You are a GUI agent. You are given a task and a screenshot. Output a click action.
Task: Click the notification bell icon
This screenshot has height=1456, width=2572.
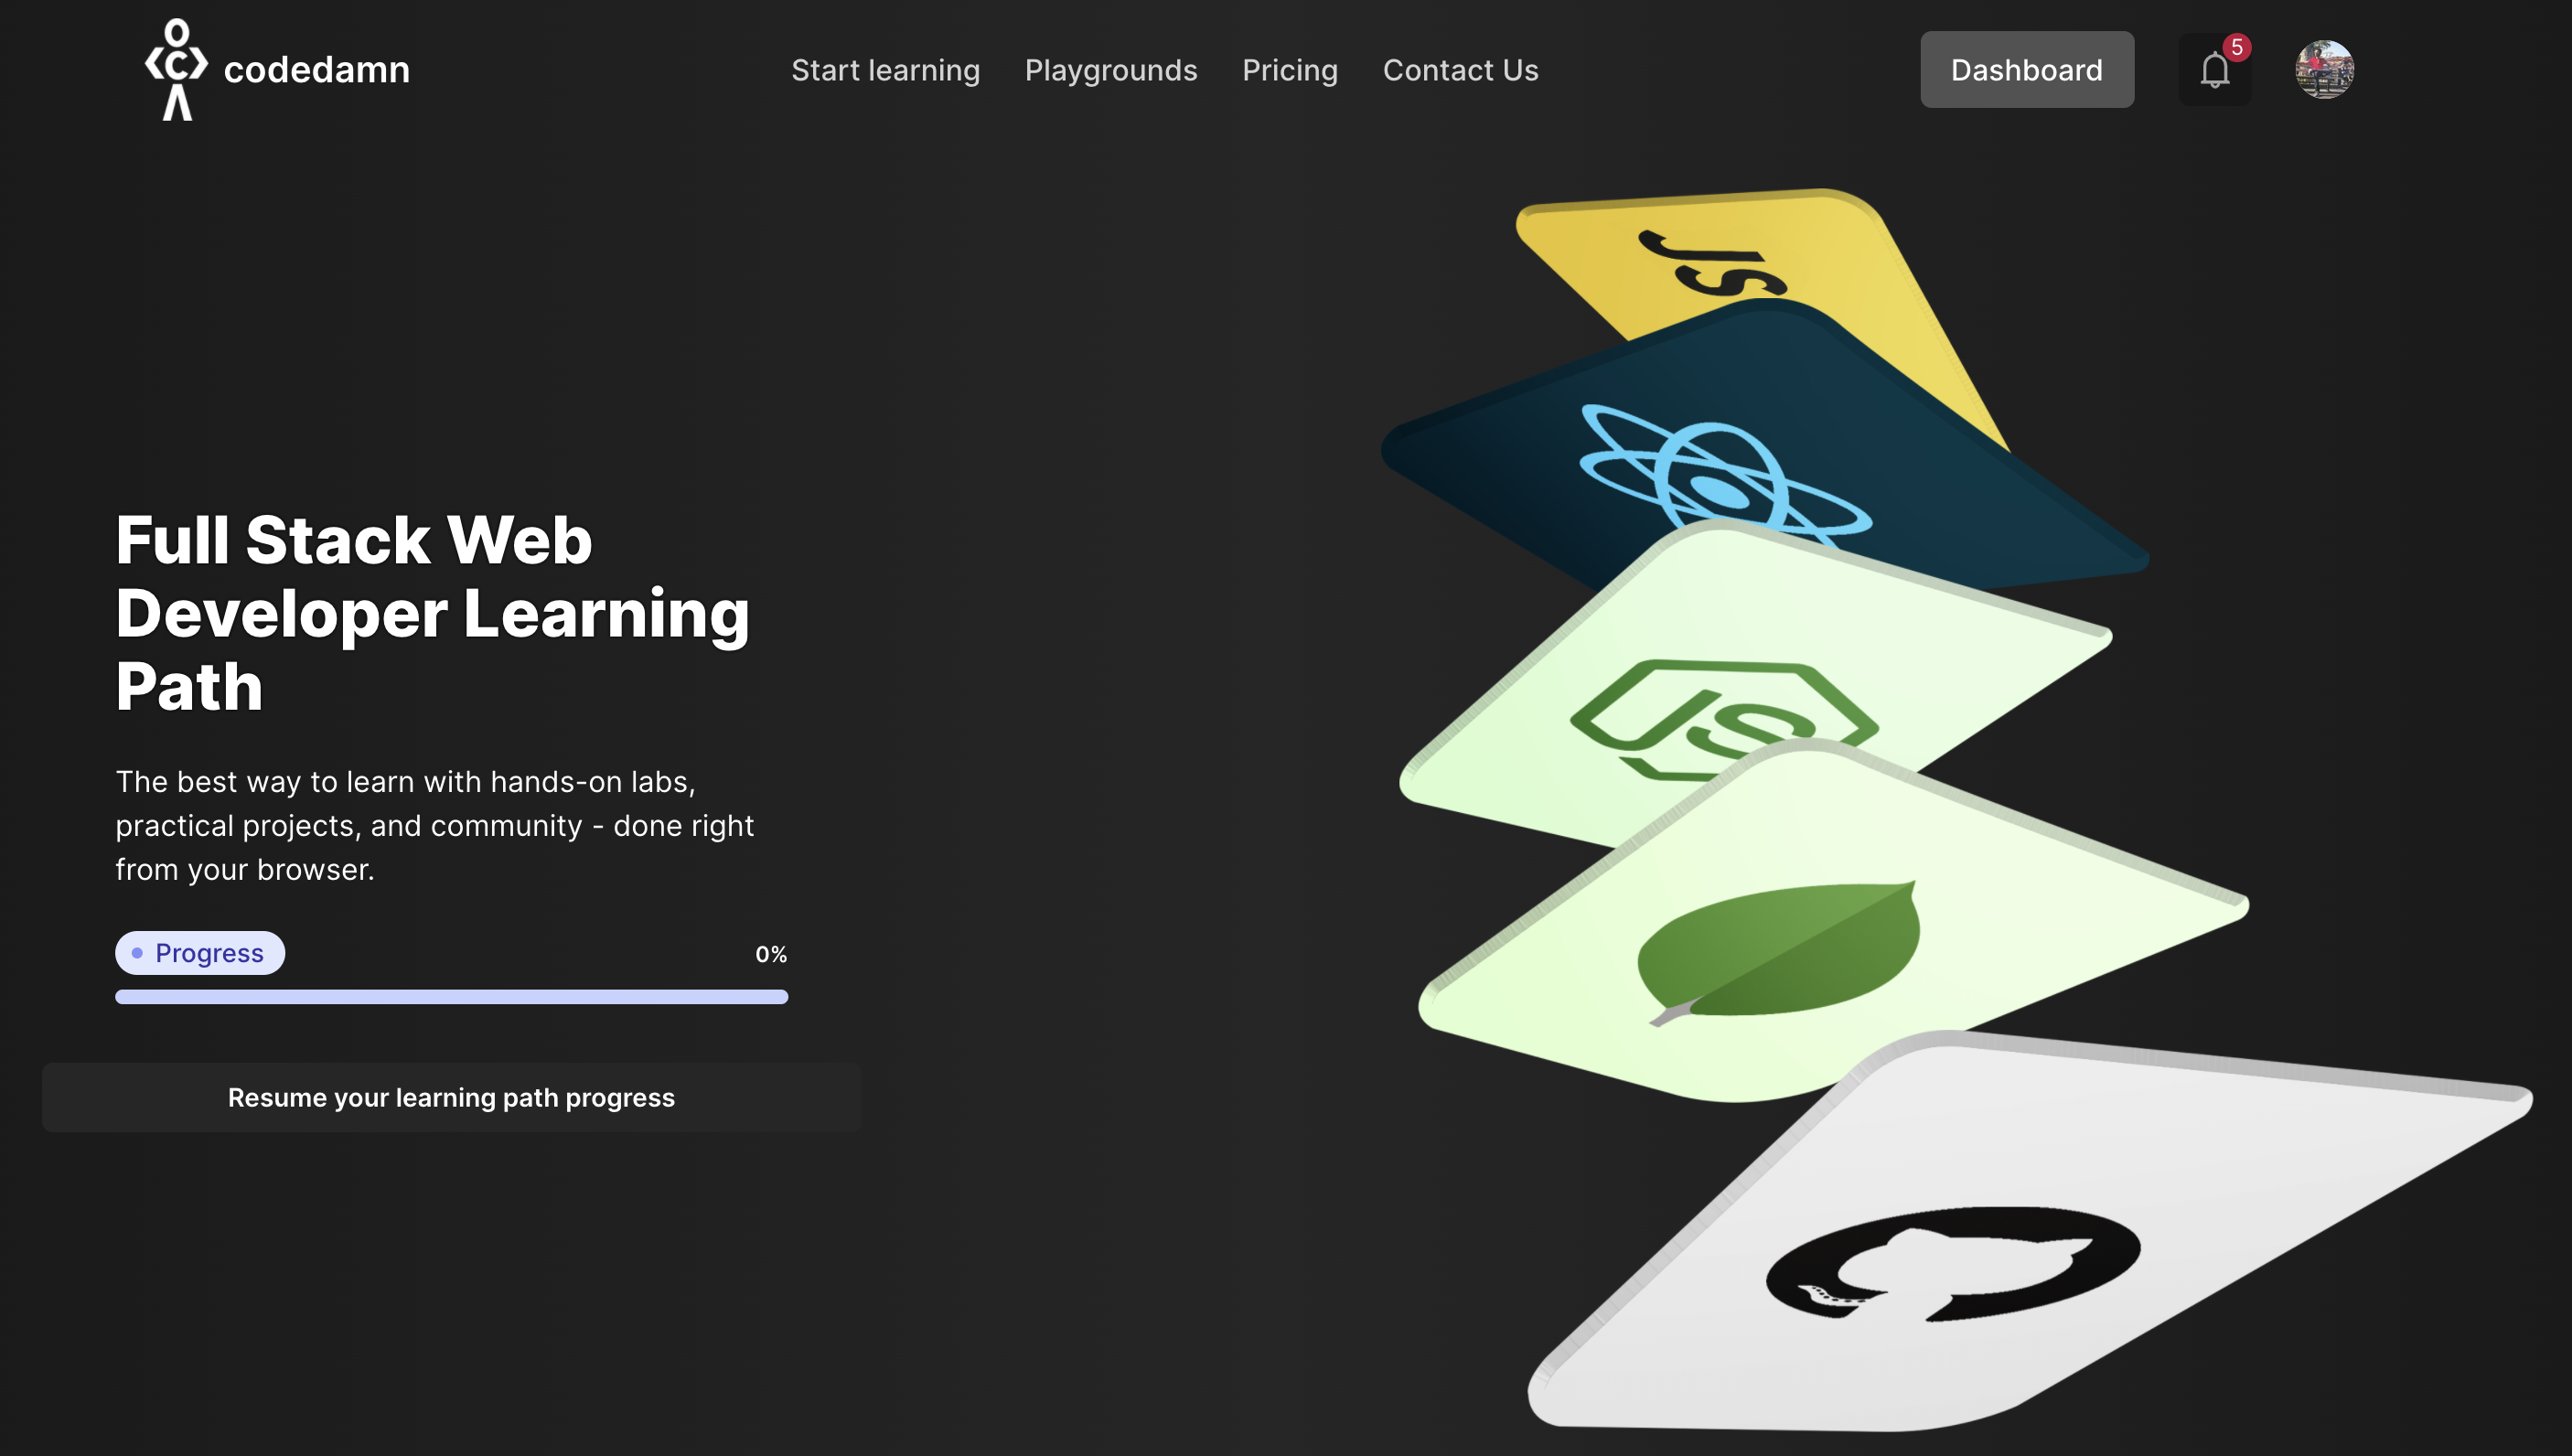click(2213, 69)
